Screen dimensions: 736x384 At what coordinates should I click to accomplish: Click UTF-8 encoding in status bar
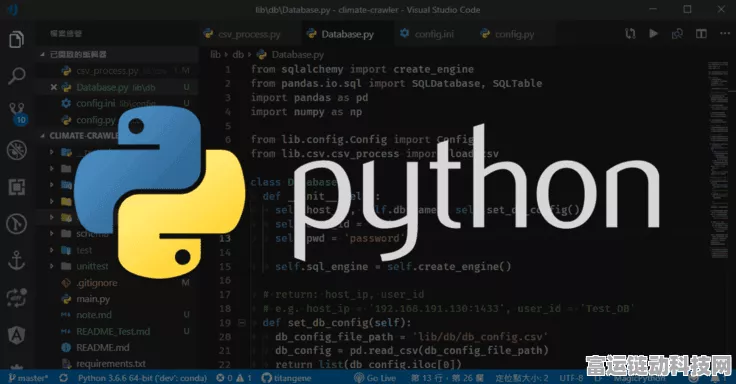571,378
